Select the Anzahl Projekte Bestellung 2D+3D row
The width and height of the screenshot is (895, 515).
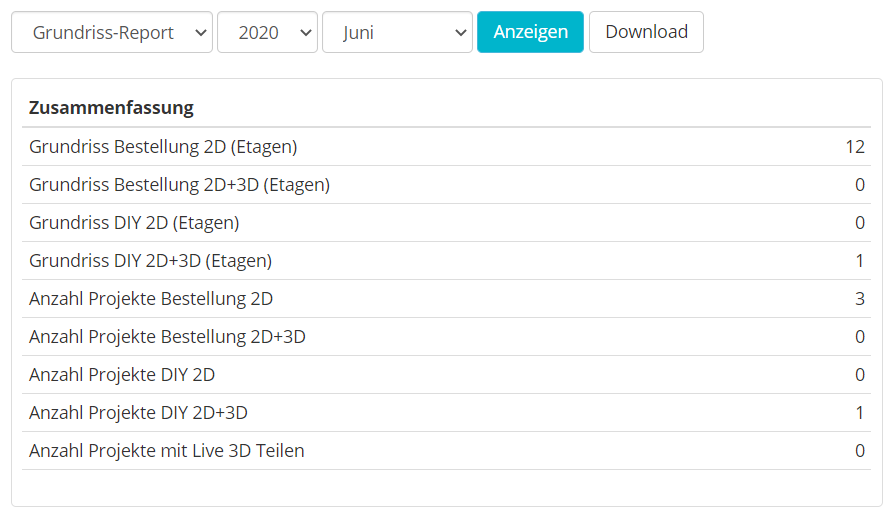[x=446, y=337]
